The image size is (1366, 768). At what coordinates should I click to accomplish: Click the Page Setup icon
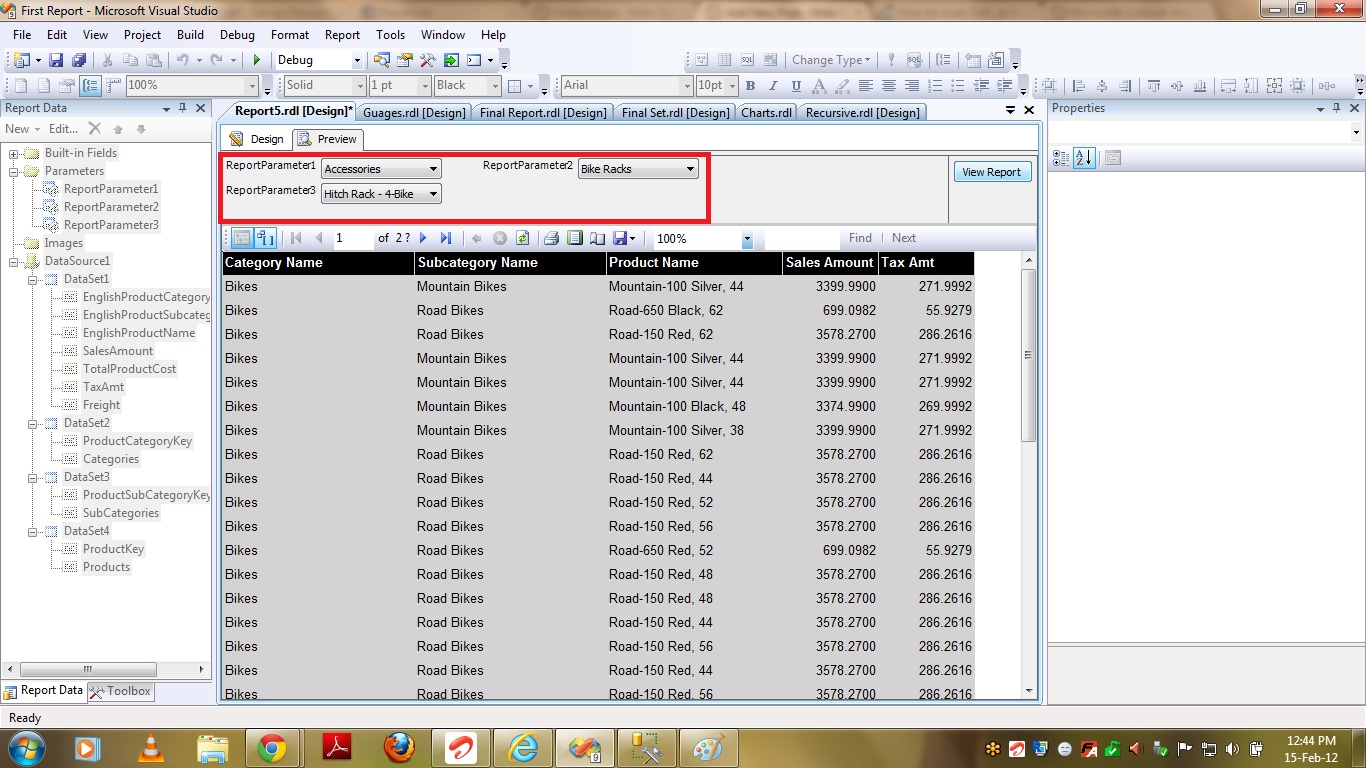[597, 238]
